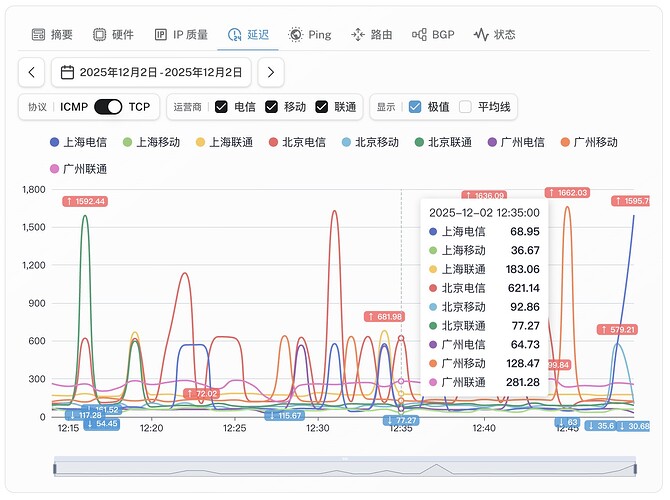Open the IP 质量 tab
Viewport: 670px width, 500px height.
click(181, 35)
